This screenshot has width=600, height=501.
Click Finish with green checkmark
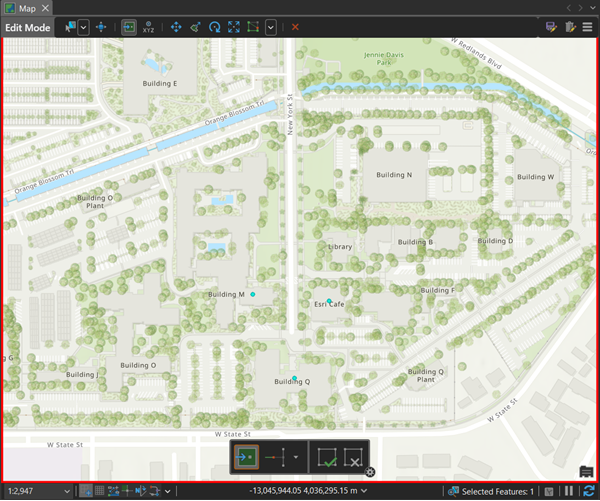327,457
